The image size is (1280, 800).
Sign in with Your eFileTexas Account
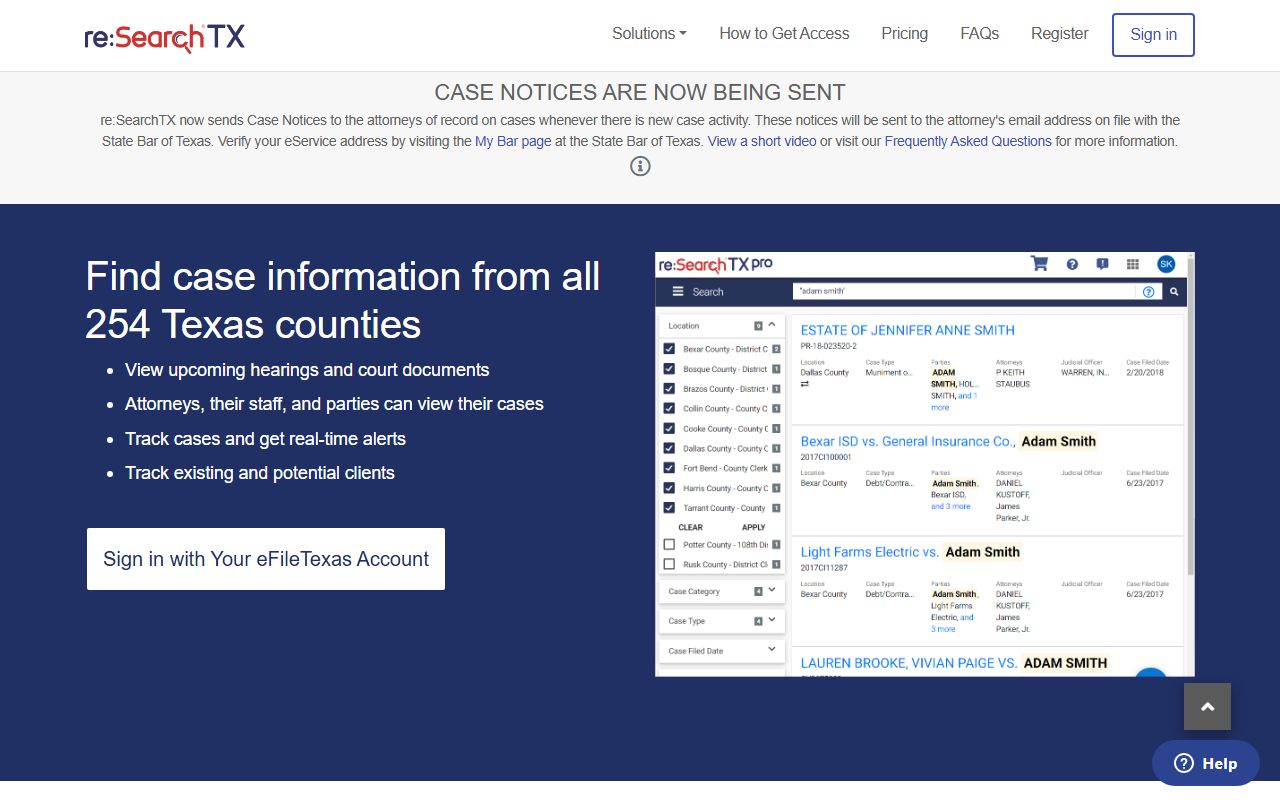click(x=266, y=559)
